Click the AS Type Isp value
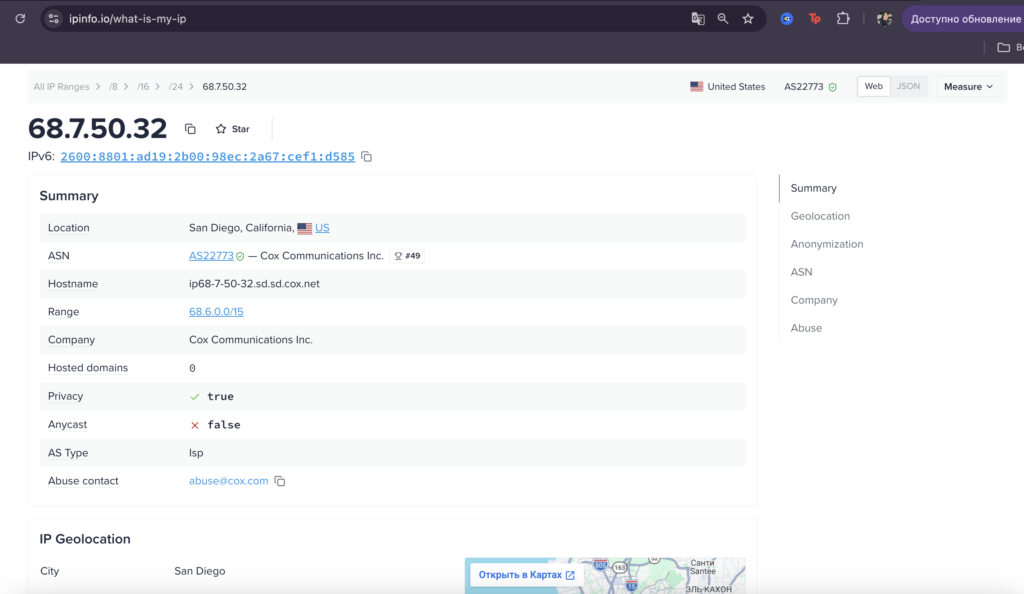The height and width of the screenshot is (594, 1024). [x=196, y=453]
